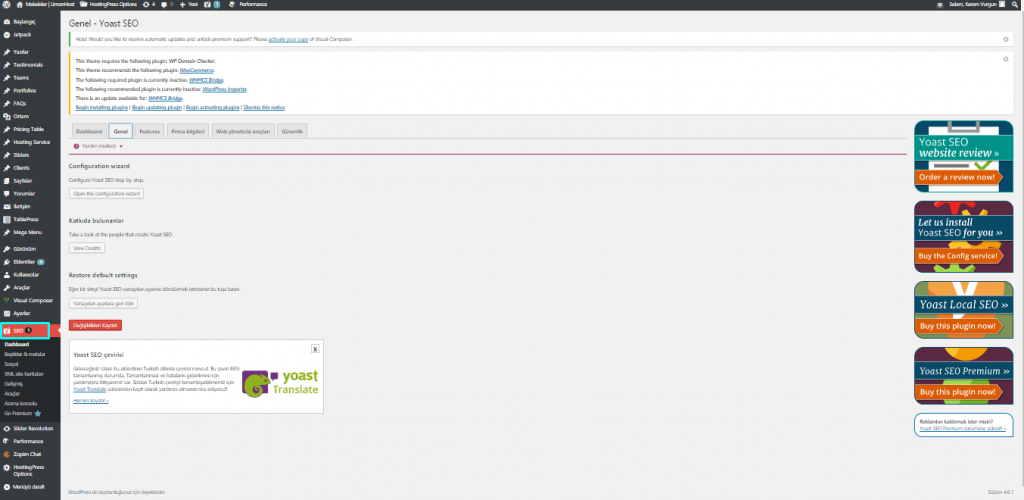Open Pricing Table in the sidebar
Screen dimensions: 1024x500
click(x=29, y=129)
